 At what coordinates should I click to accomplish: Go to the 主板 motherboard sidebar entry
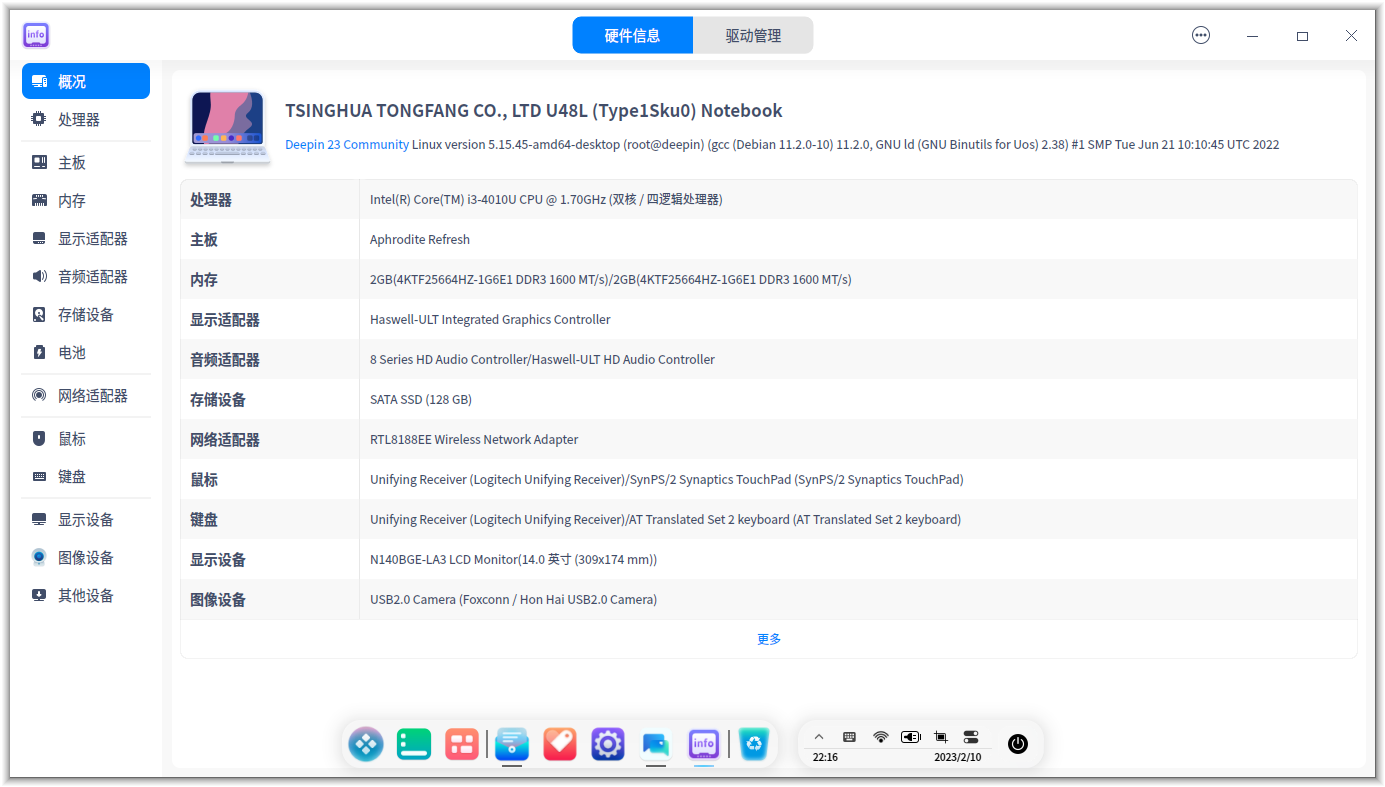[x=86, y=162]
